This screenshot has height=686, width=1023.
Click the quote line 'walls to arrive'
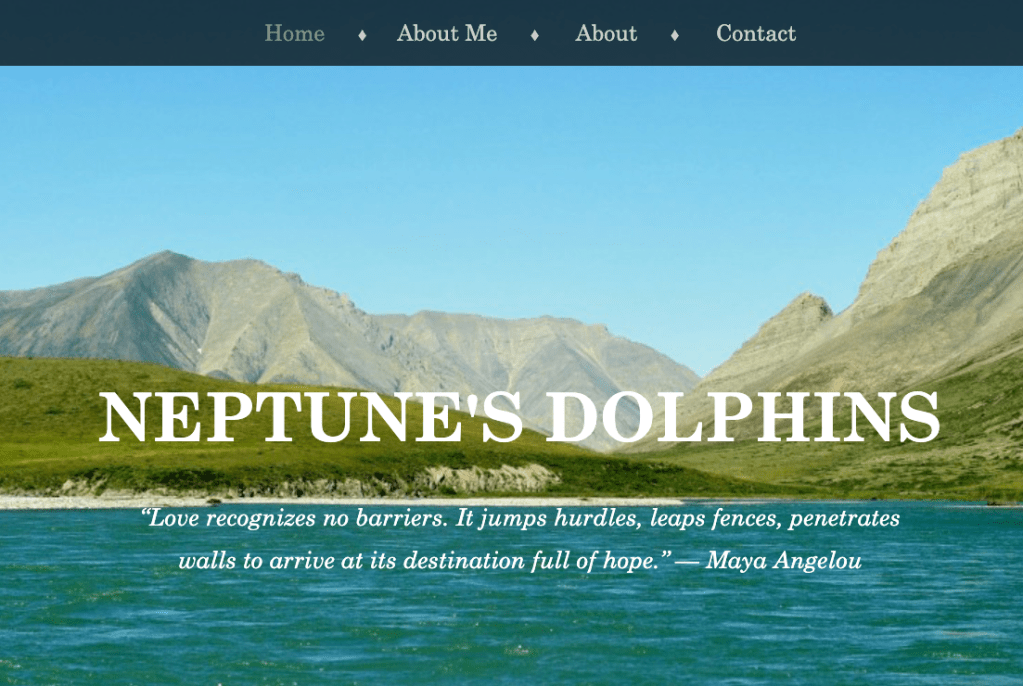(x=425, y=561)
